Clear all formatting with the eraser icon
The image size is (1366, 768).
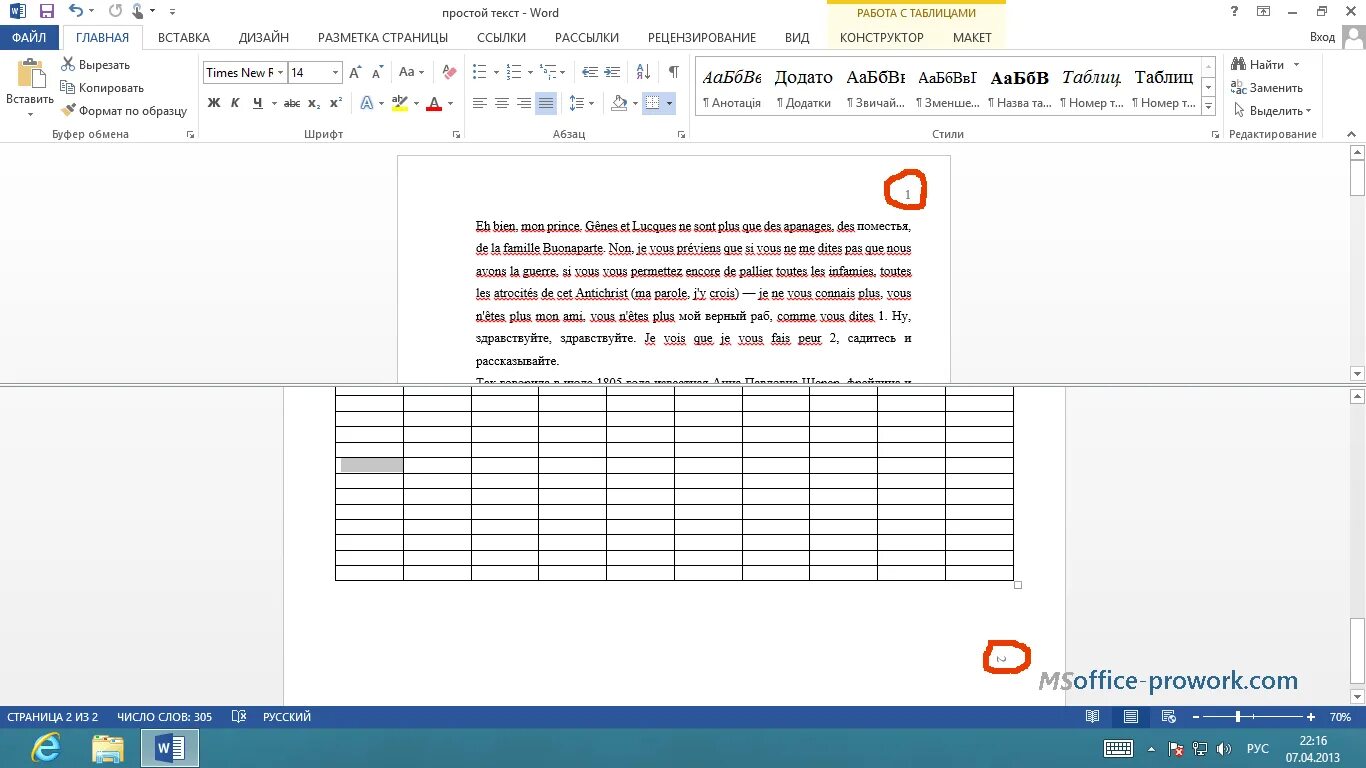pos(449,73)
